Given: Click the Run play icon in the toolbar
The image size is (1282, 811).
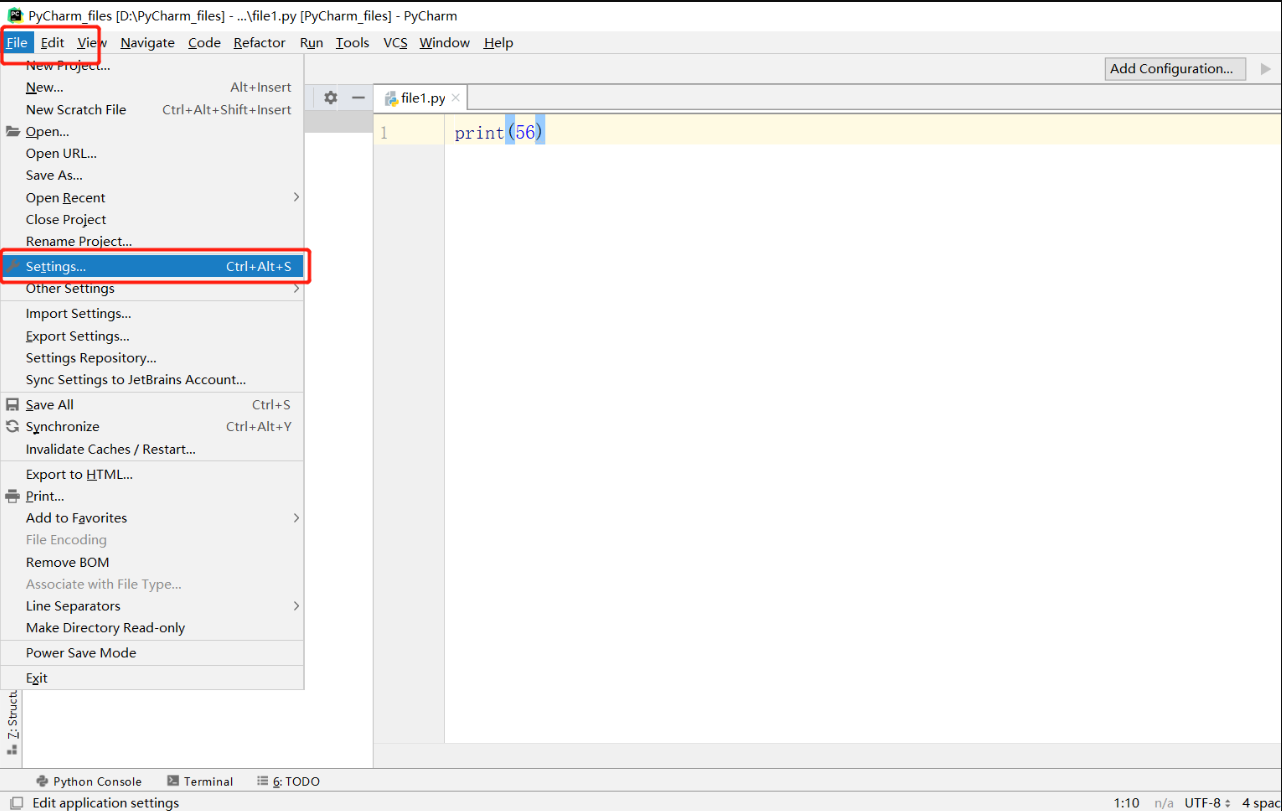Looking at the screenshot, I should pyautogui.click(x=1265, y=69).
